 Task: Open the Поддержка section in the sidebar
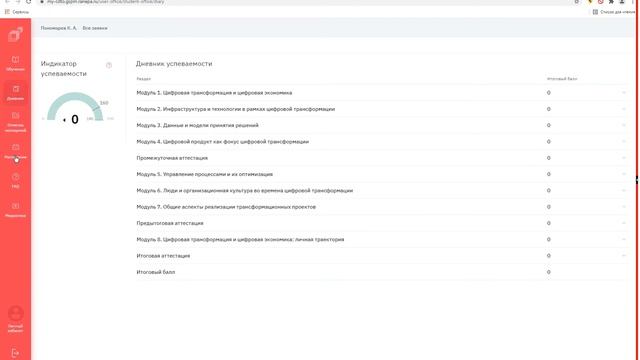16,209
